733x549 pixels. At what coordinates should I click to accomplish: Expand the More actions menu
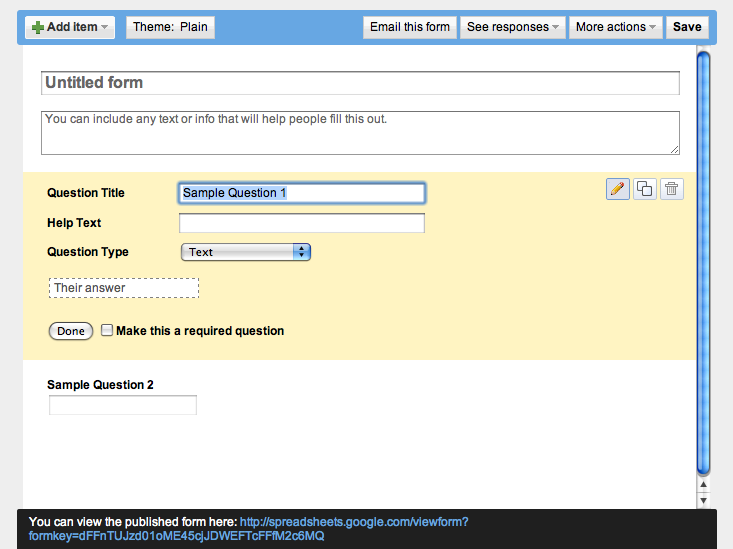click(x=616, y=27)
